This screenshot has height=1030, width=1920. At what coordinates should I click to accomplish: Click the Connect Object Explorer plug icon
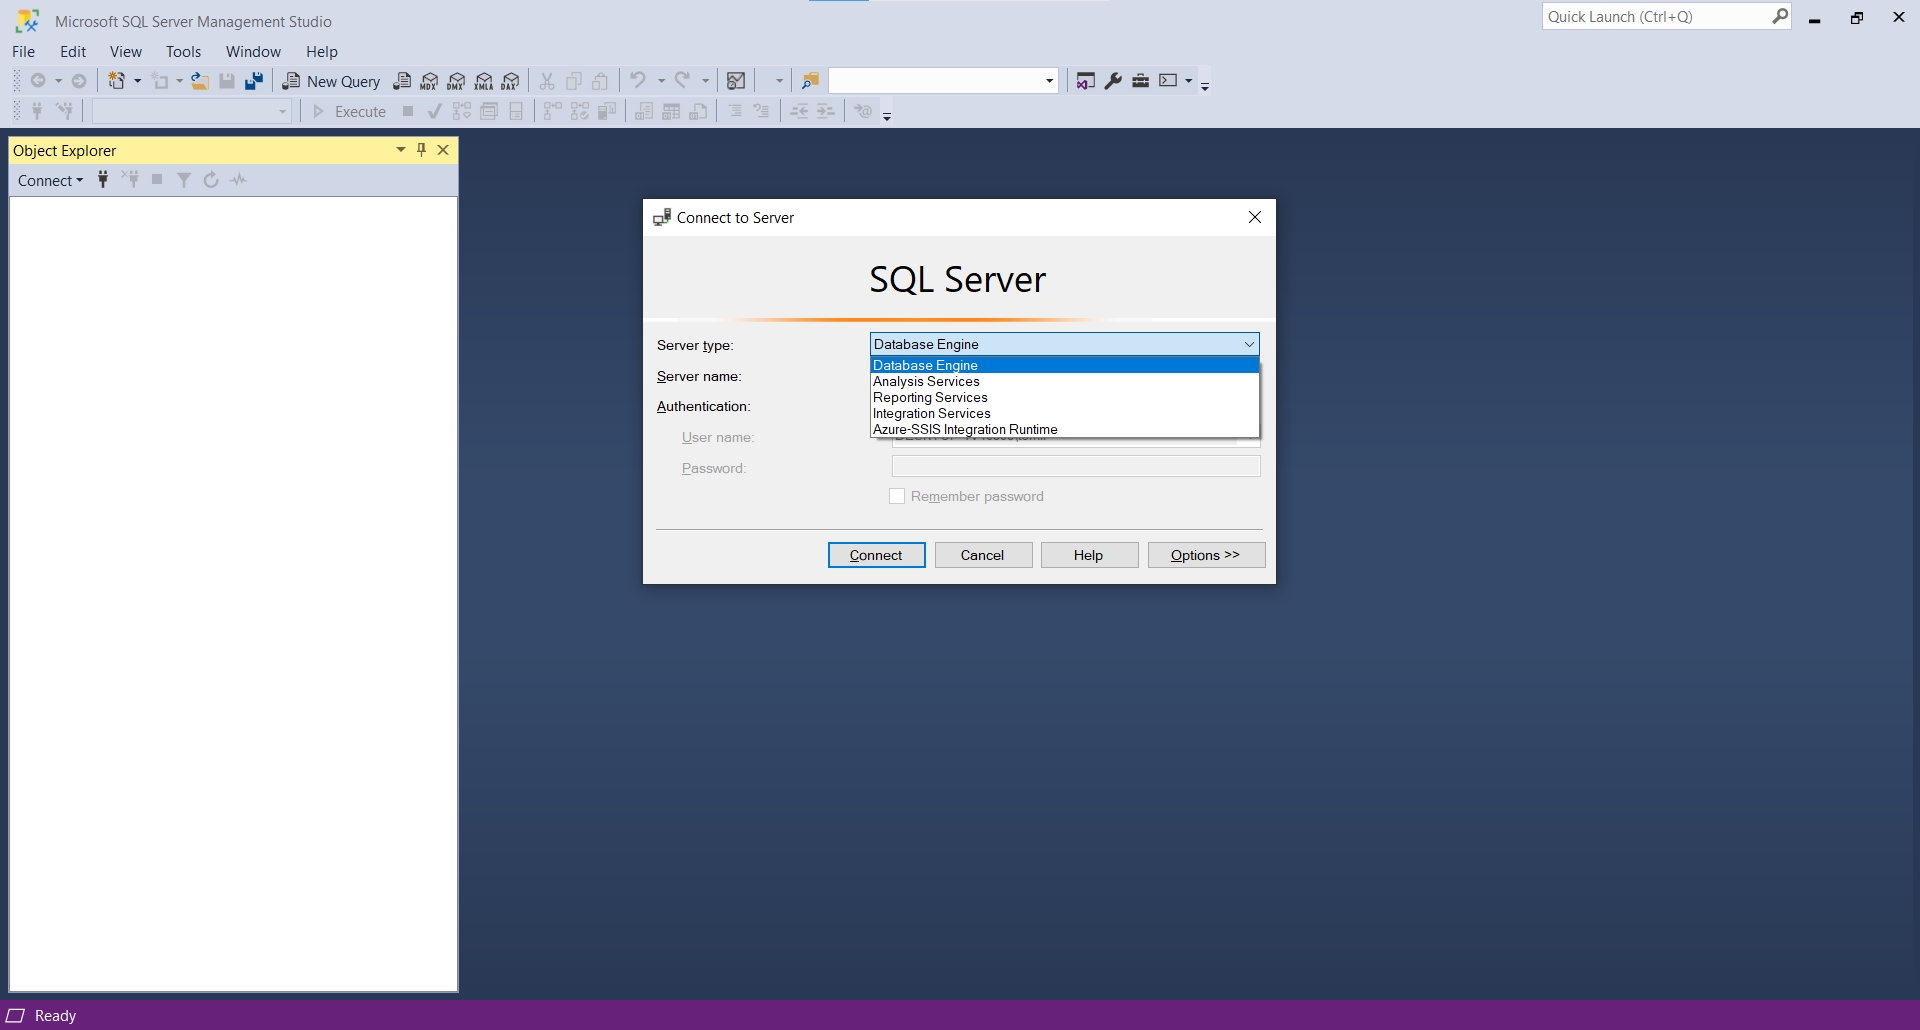point(103,180)
